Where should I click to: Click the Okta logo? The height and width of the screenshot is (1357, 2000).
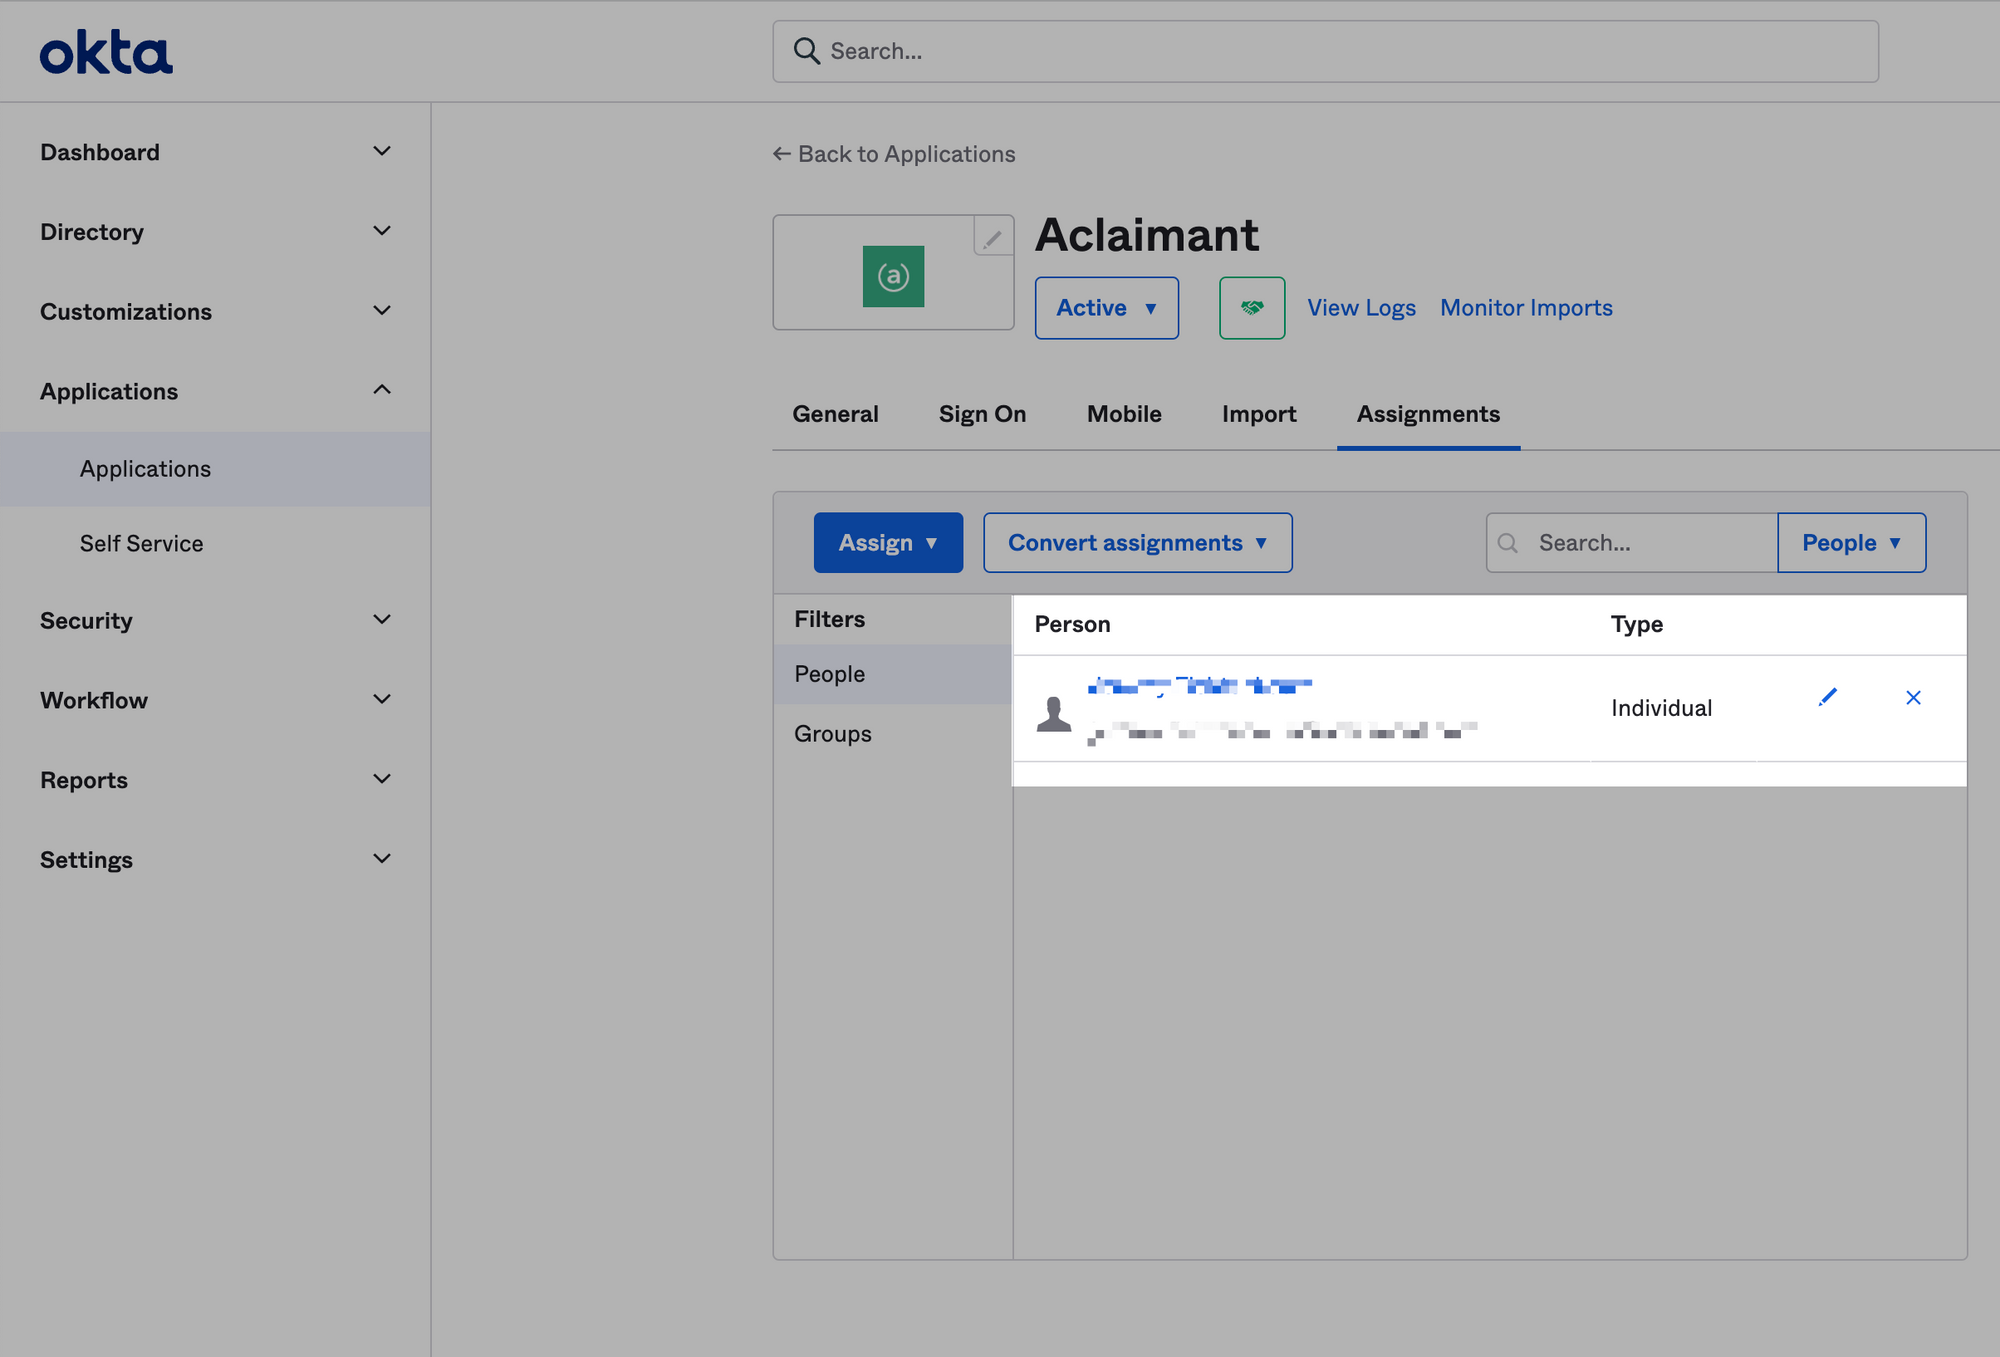tap(106, 52)
